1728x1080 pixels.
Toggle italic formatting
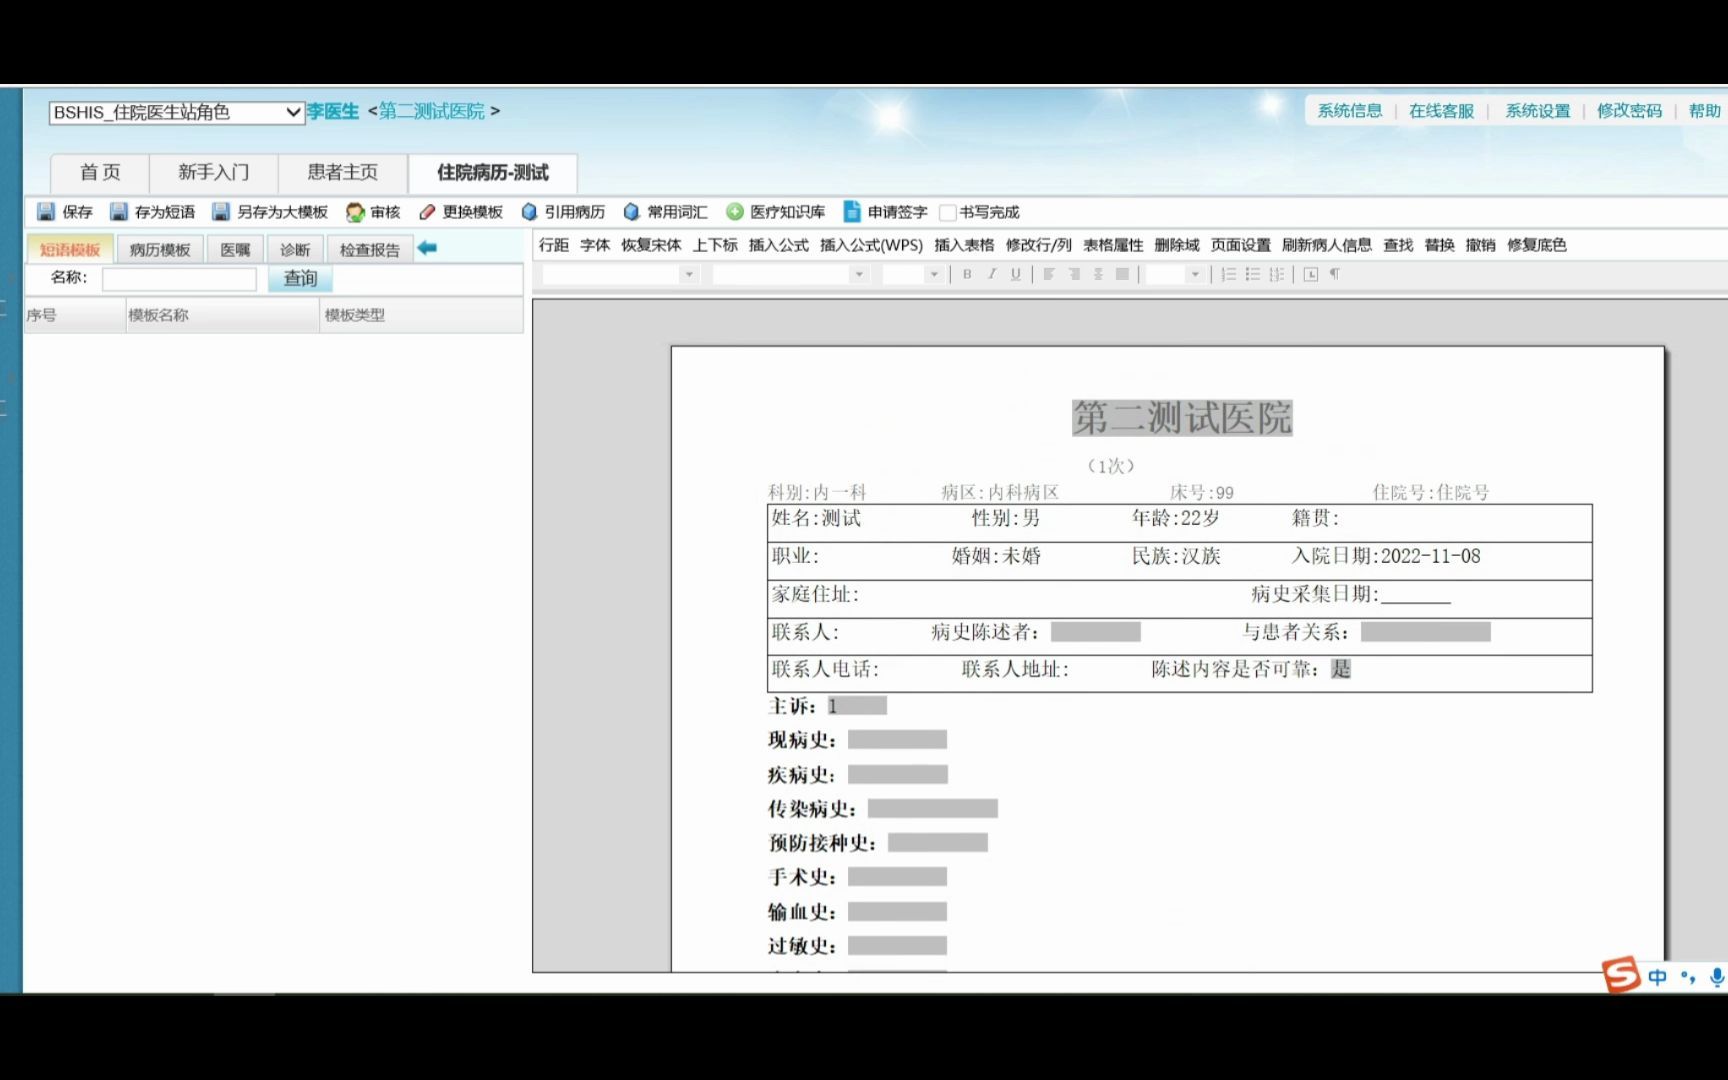[991, 274]
